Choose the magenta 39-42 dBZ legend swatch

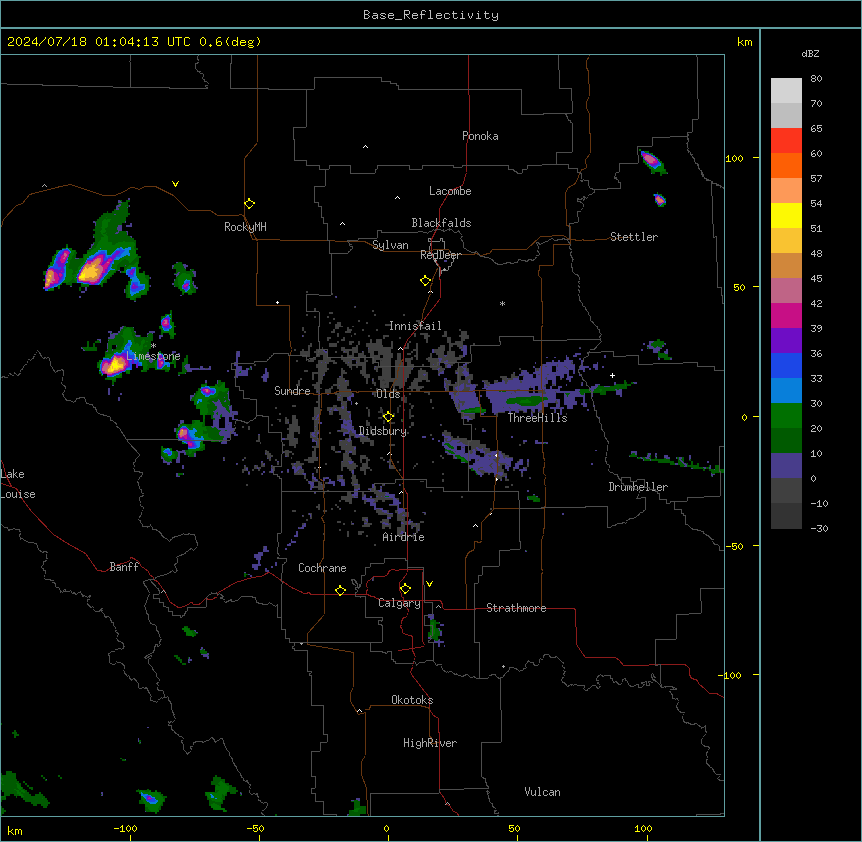tap(786, 315)
